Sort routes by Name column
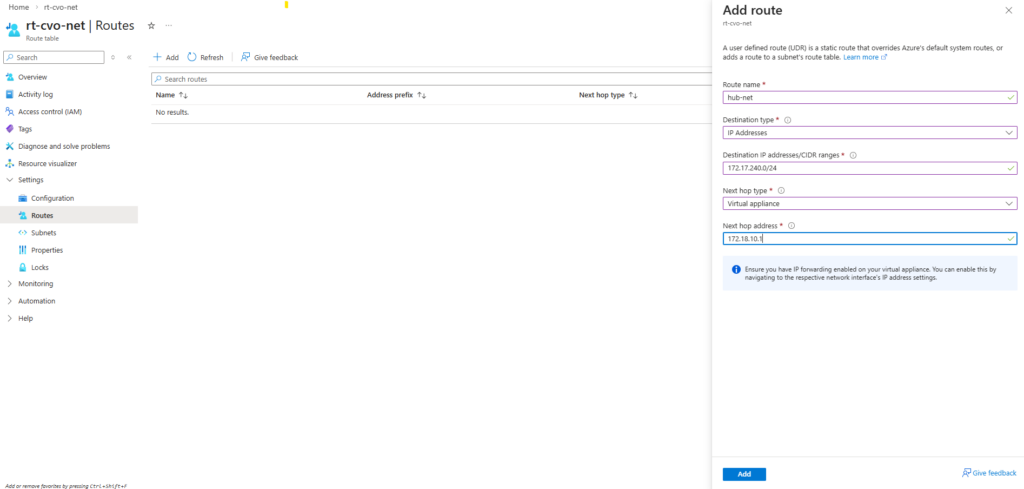 (x=172, y=95)
